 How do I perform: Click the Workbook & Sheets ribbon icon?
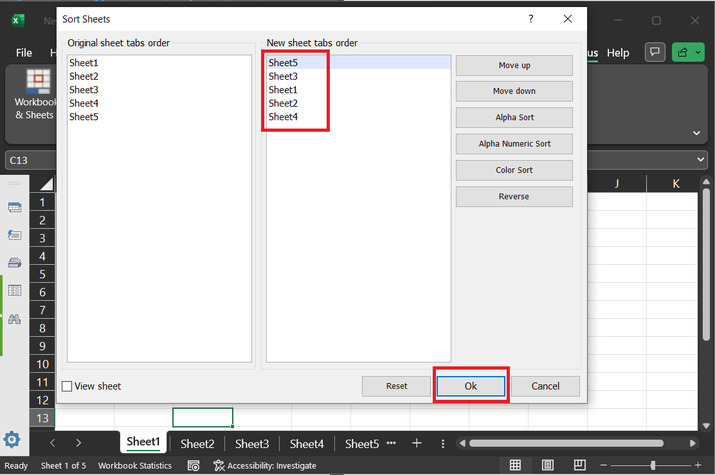click(x=38, y=81)
